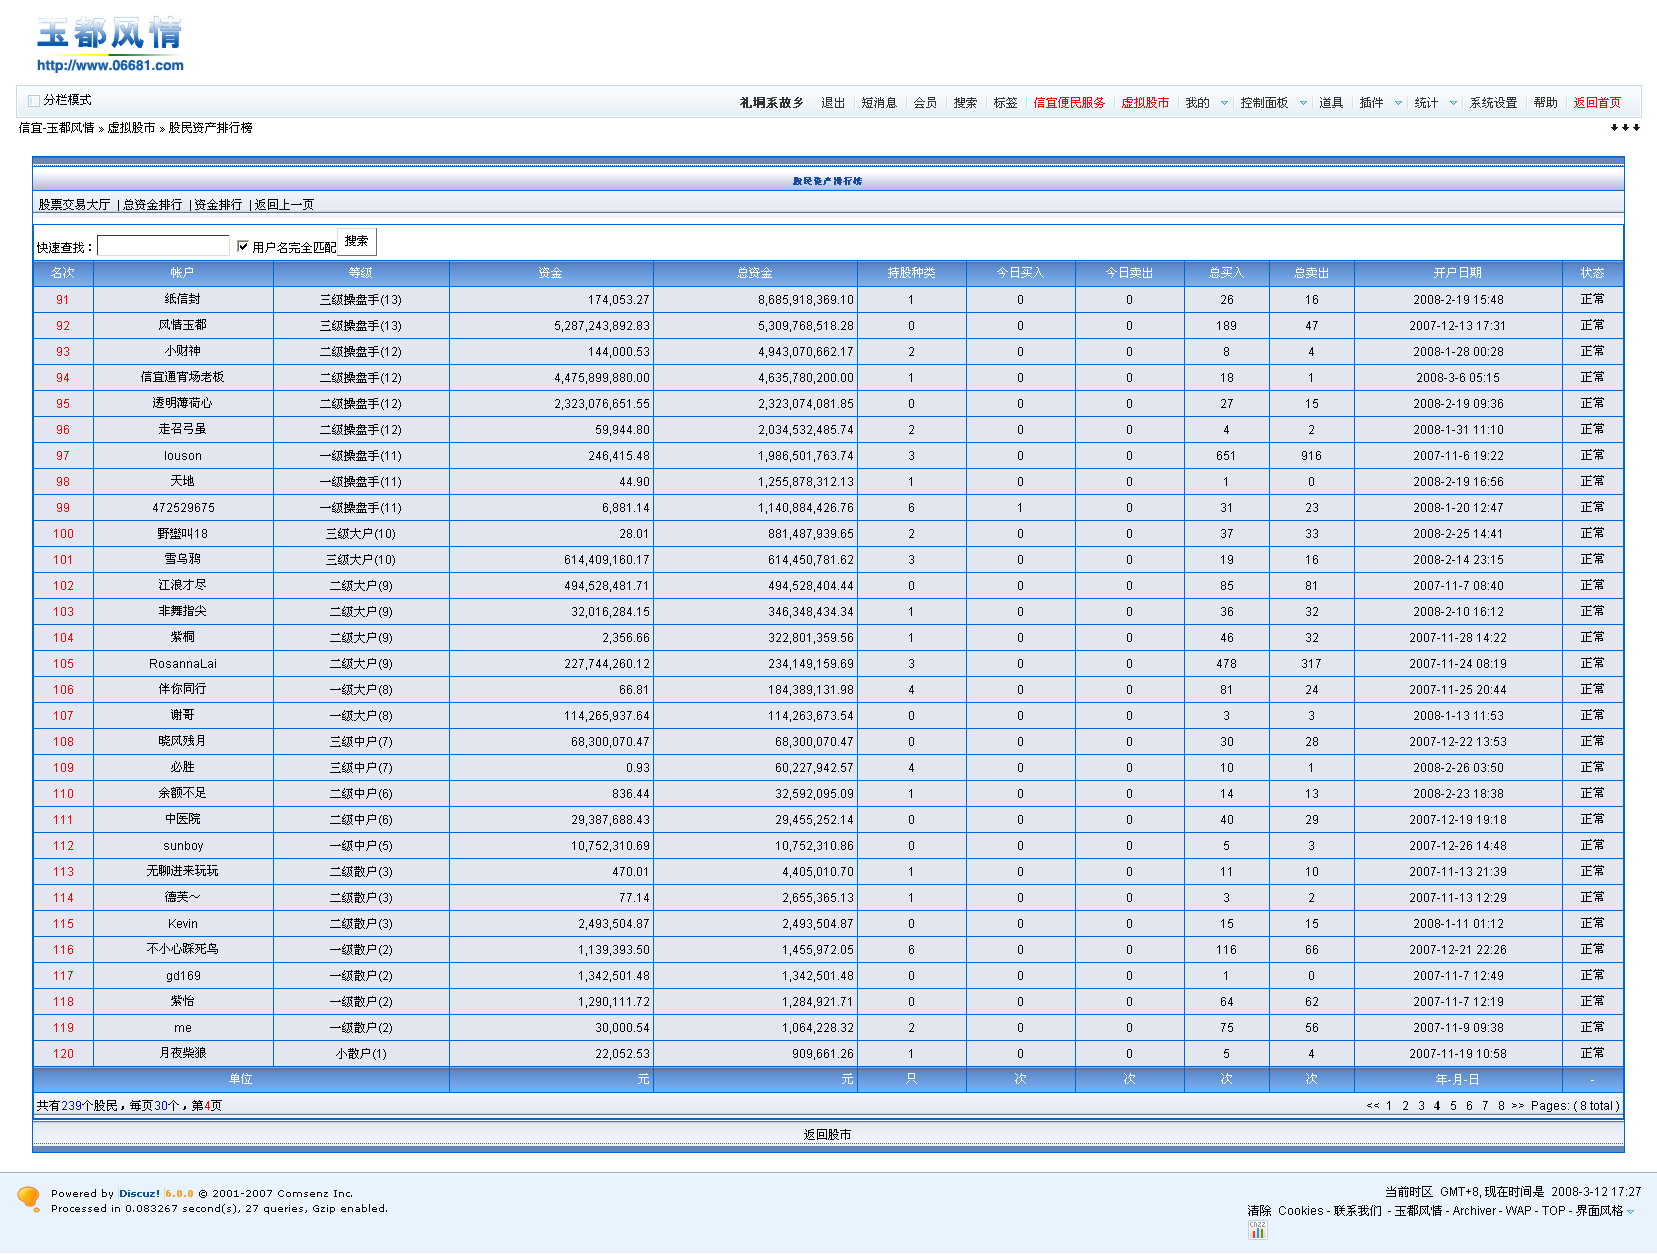1657x1254 pixels.
Task: Open 系统设置 in the navigation bar
Action: [1493, 103]
